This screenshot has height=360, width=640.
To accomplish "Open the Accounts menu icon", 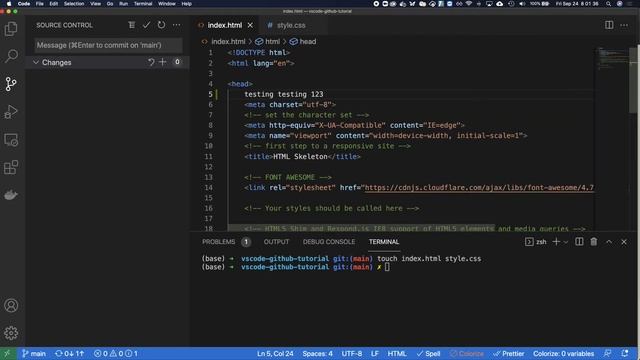I will click(x=11, y=305).
